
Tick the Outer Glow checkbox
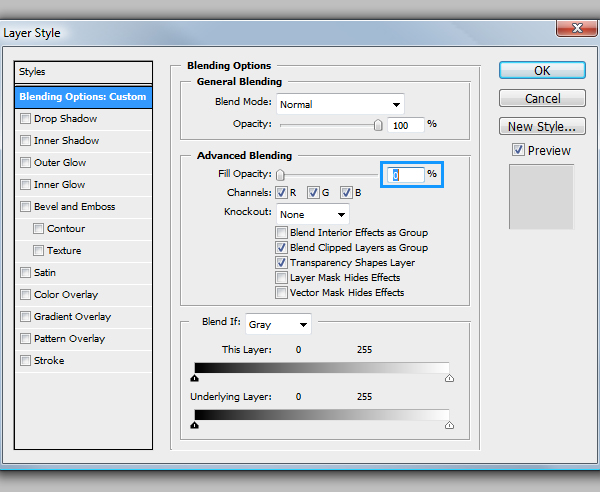[25, 163]
